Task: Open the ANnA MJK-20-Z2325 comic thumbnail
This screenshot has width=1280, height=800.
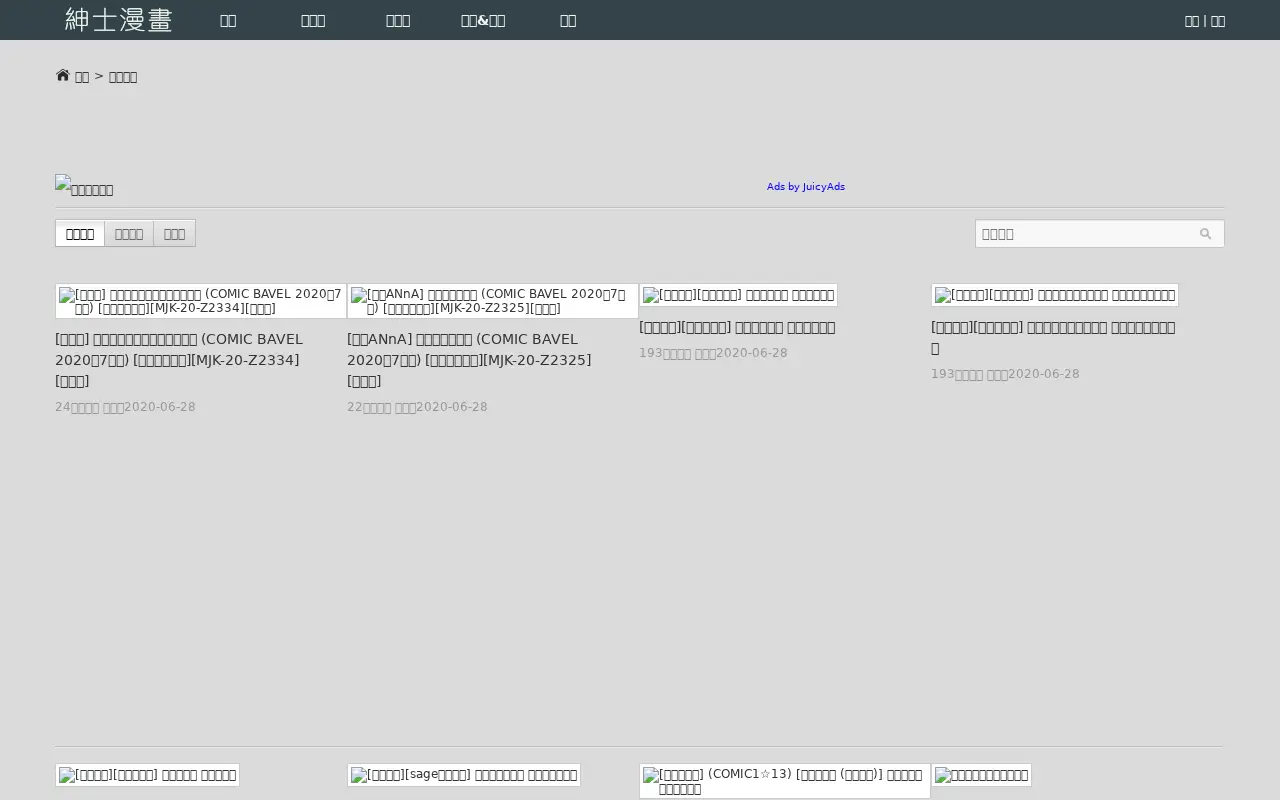Action: (x=493, y=301)
